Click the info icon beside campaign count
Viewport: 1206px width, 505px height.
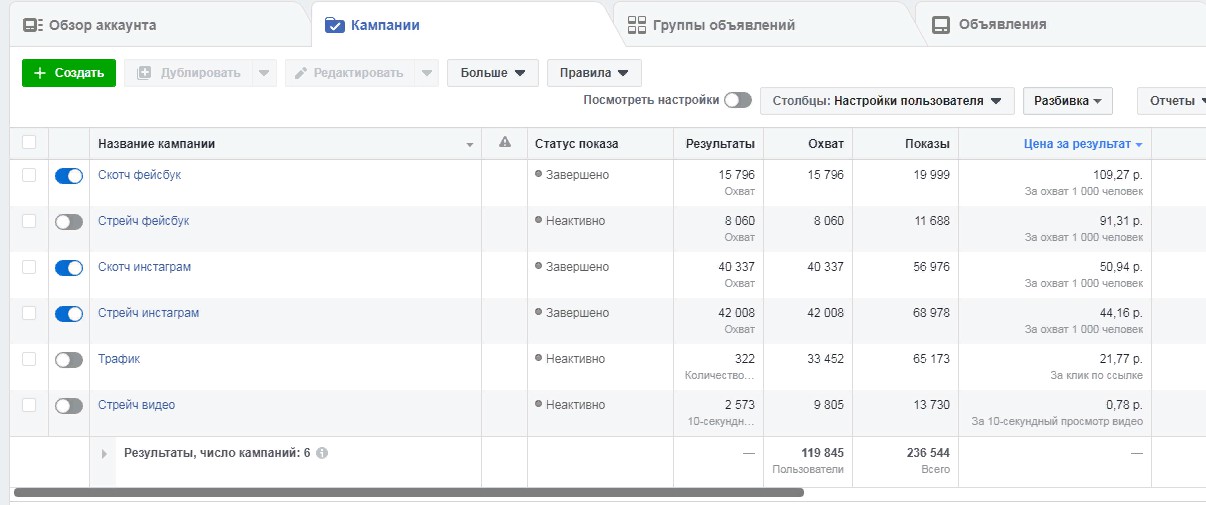click(322, 453)
